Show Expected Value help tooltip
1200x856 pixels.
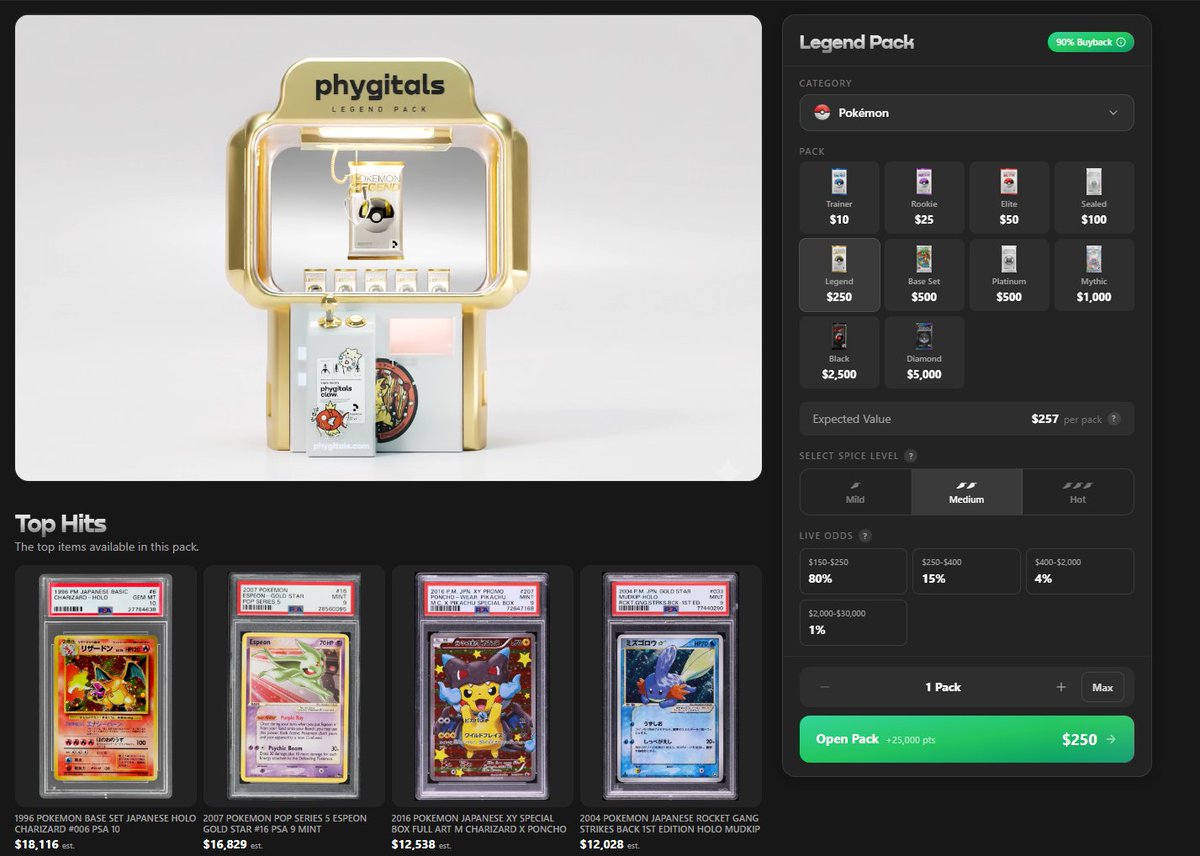coord(1114,419)
